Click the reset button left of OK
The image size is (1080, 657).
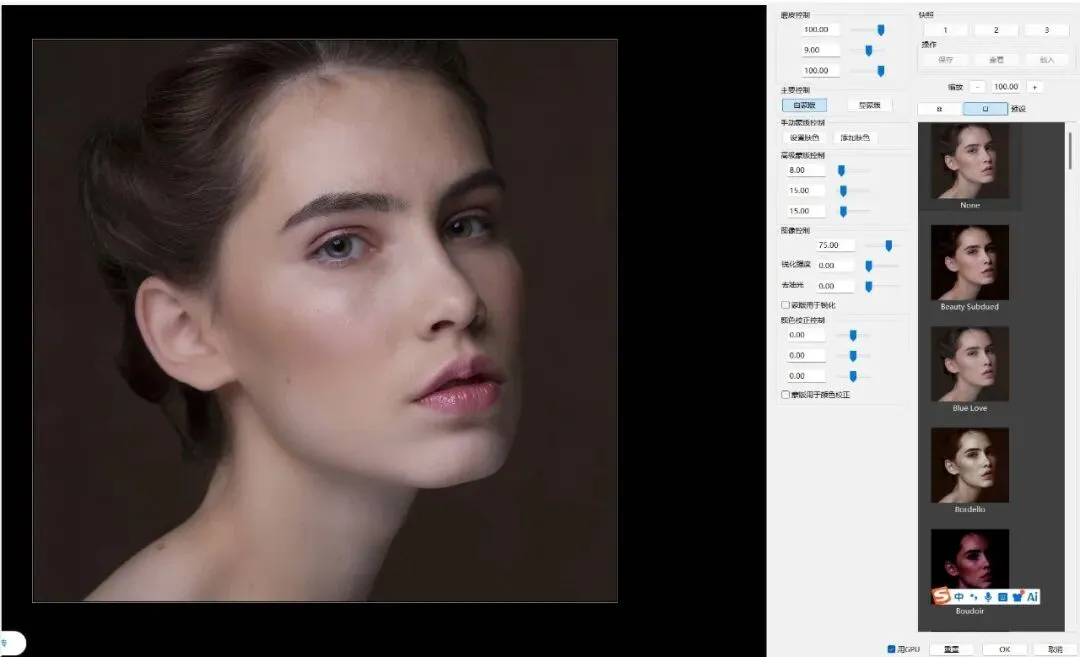click(951, 649)
